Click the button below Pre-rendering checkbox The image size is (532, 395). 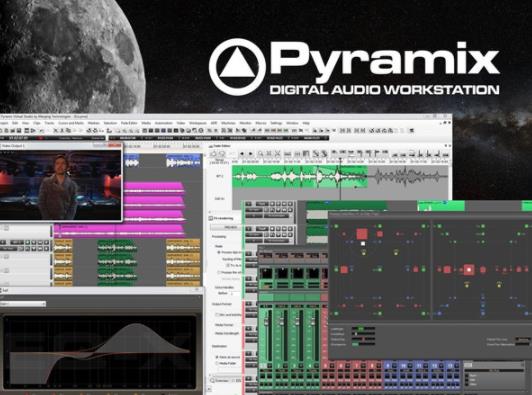point(225,227)
